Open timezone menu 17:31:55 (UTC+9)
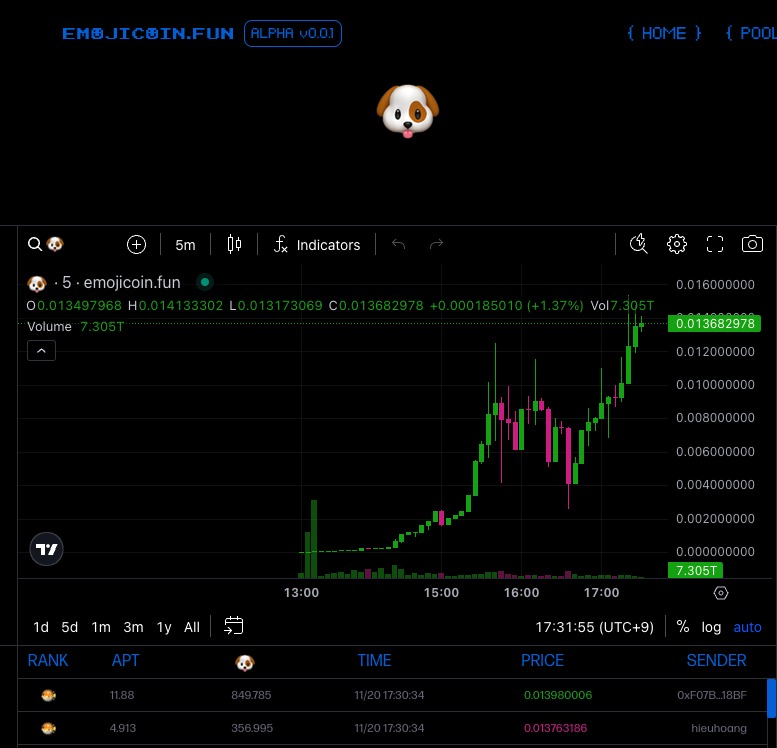The width and height of the screenshot is (777, 748). click(x=595, y=627)
